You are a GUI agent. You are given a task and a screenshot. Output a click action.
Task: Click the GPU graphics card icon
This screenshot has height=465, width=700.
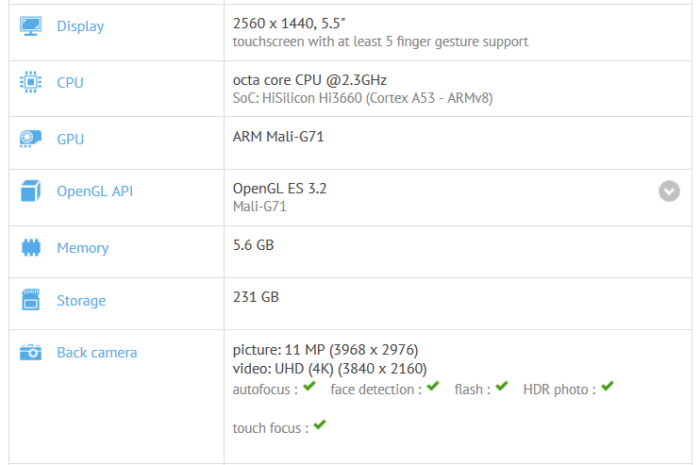30,139
